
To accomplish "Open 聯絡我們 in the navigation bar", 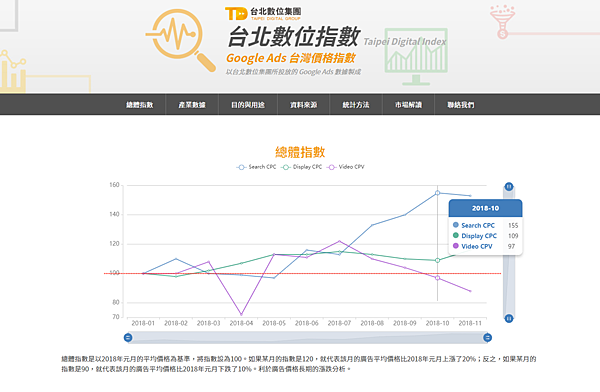I will pos(461,105).
